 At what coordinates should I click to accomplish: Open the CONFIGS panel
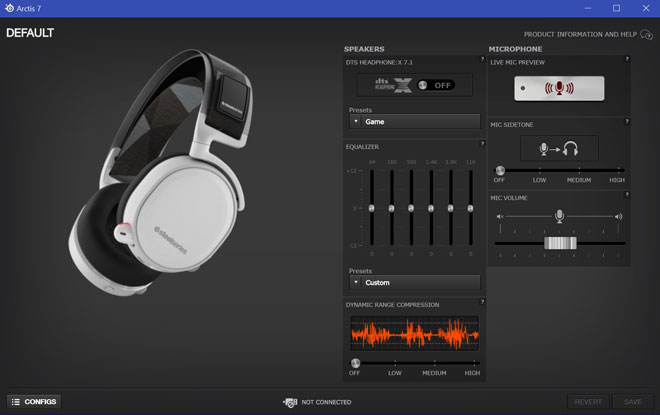pos(34,402)
